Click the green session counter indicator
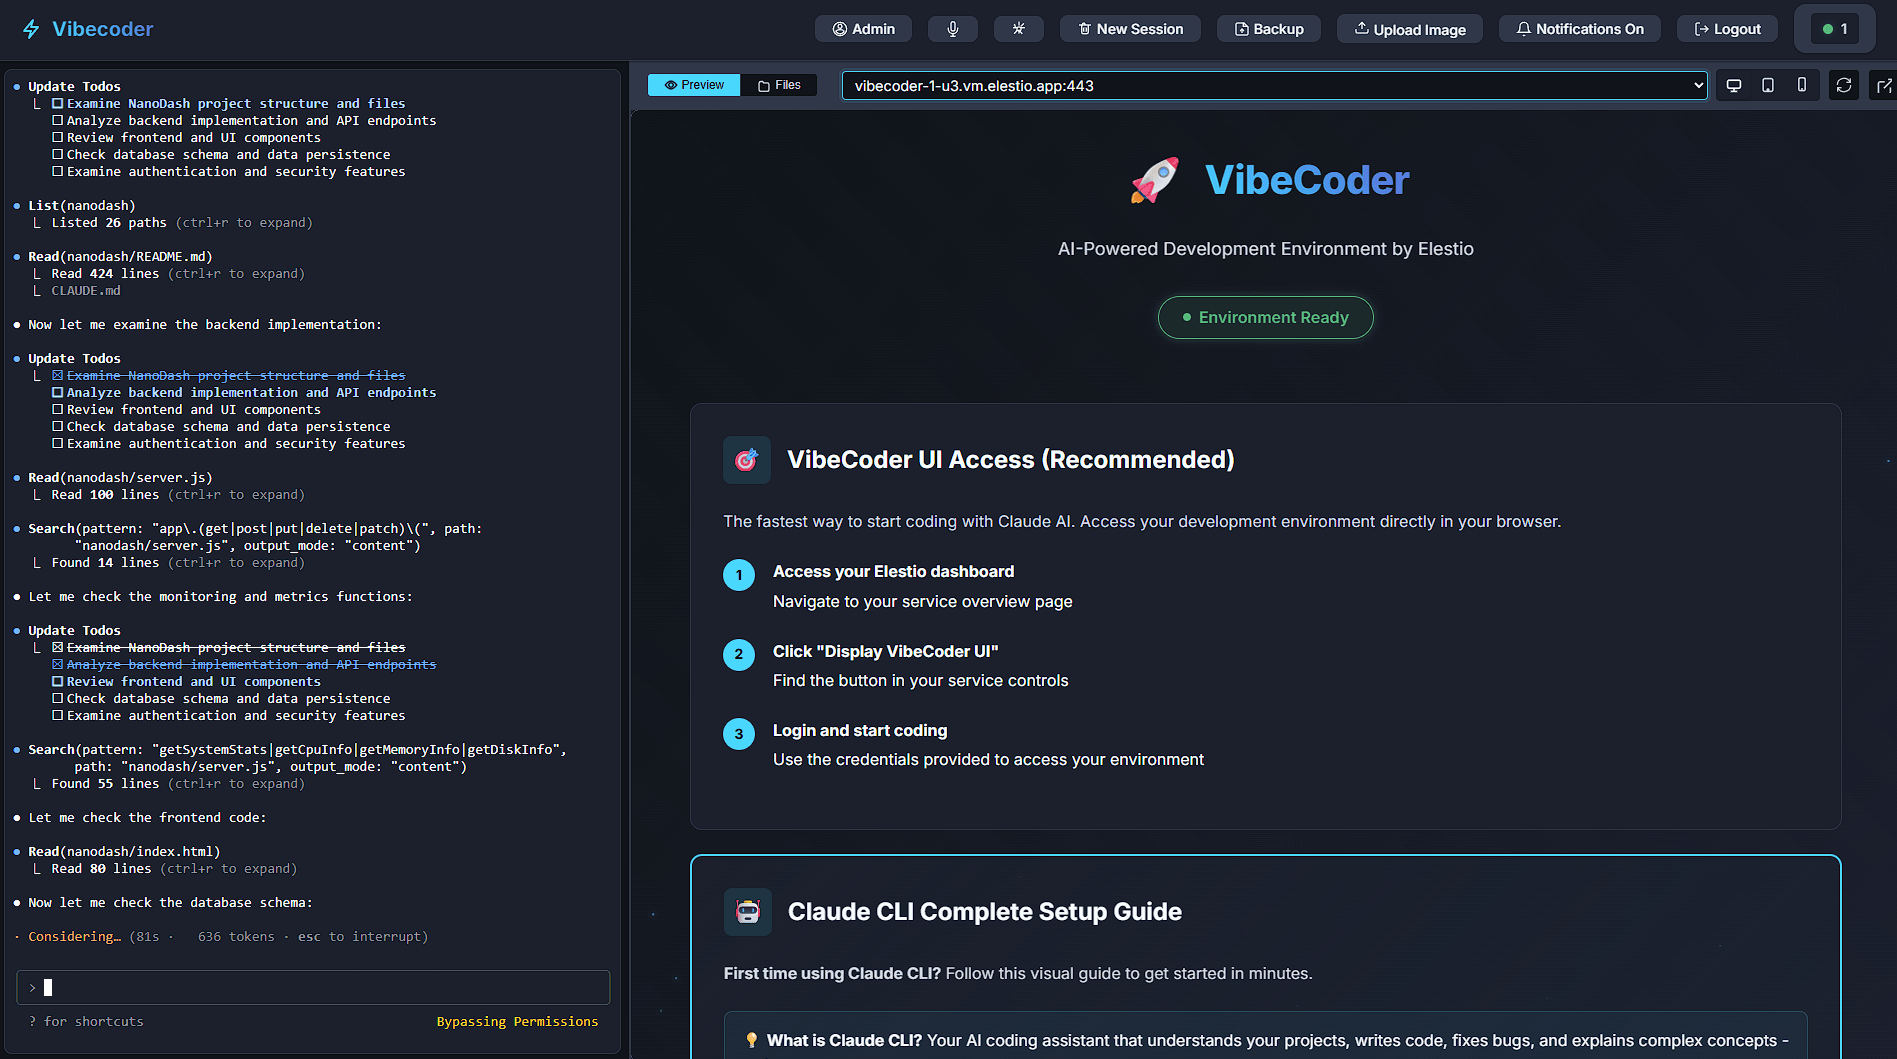The height and width of the screenshot is (1059, 1897). [1834, 28]
